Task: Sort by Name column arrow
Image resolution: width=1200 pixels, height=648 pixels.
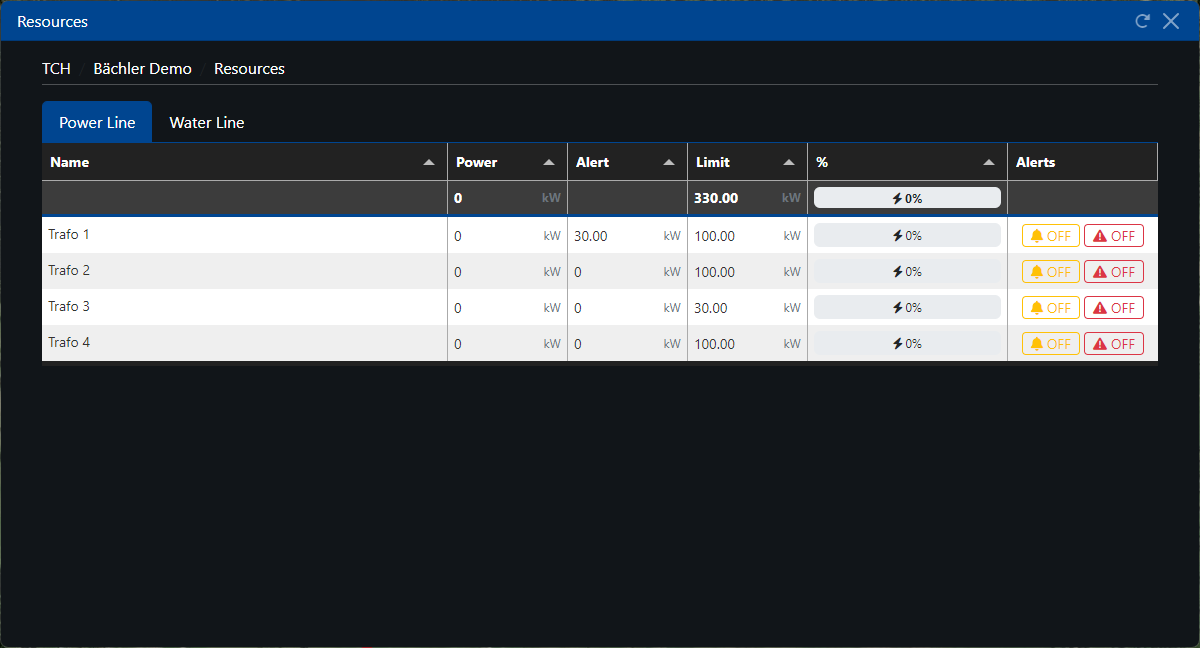Action: [429, 162]
